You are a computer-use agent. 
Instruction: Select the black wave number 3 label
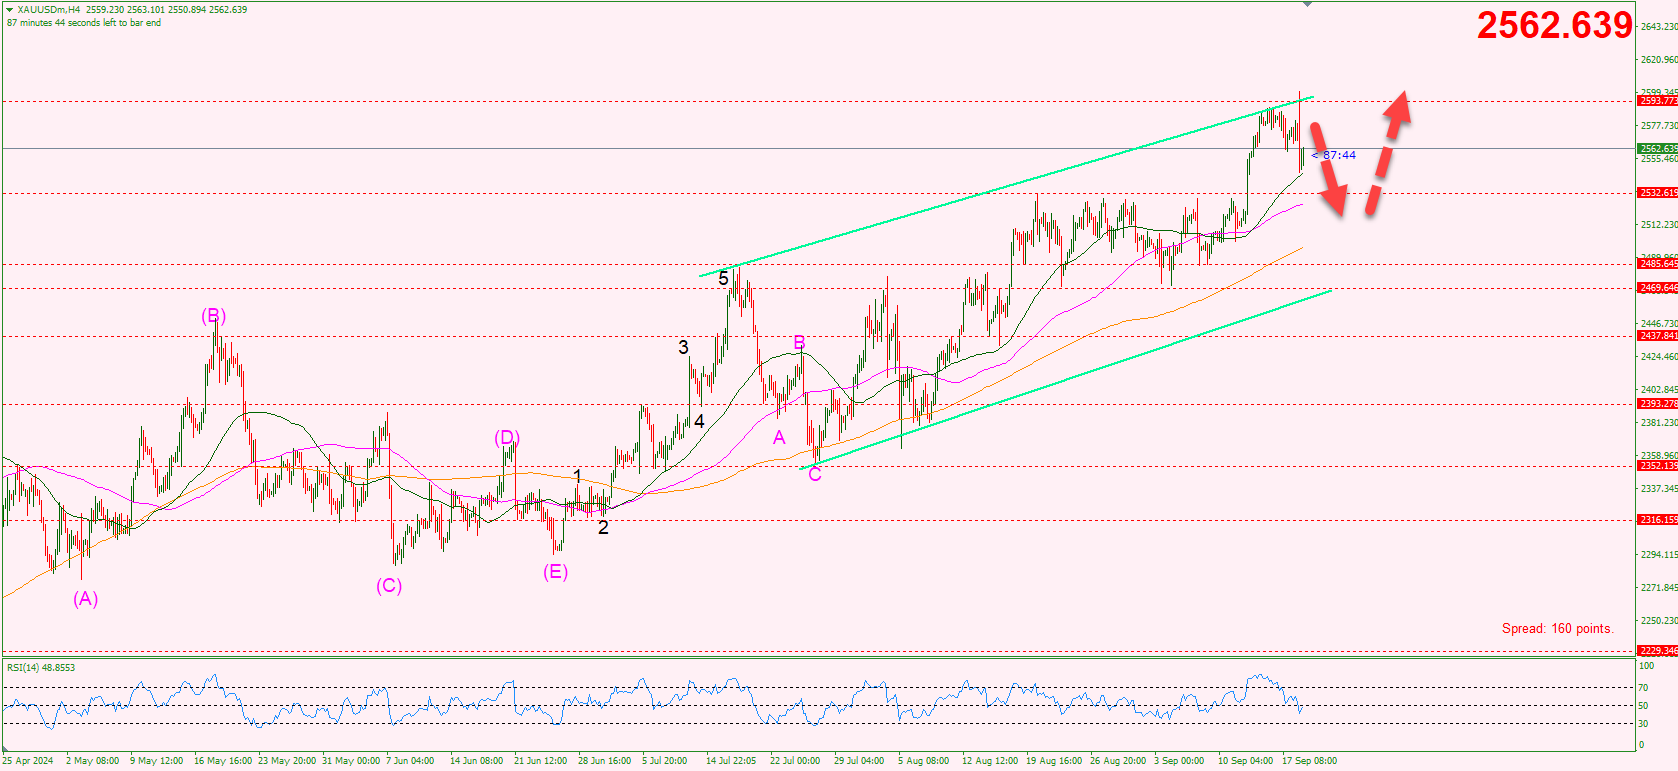pos(683,347)
